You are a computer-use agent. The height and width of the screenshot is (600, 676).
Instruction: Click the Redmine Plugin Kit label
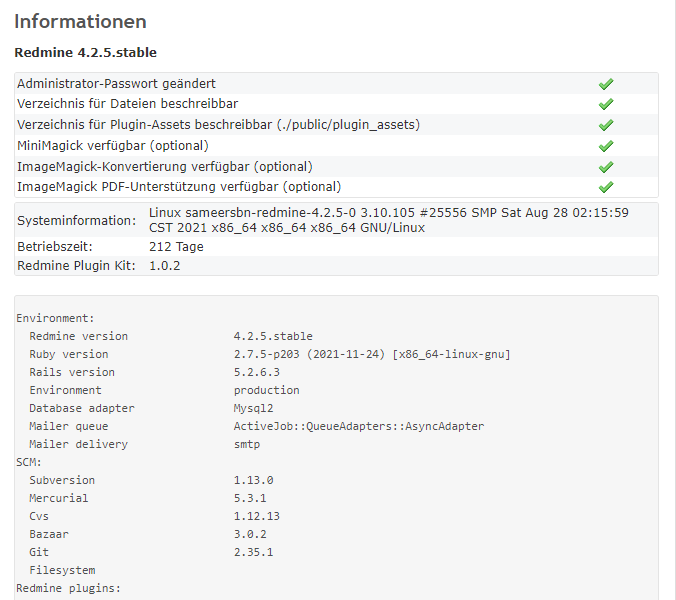click(76, 266)
